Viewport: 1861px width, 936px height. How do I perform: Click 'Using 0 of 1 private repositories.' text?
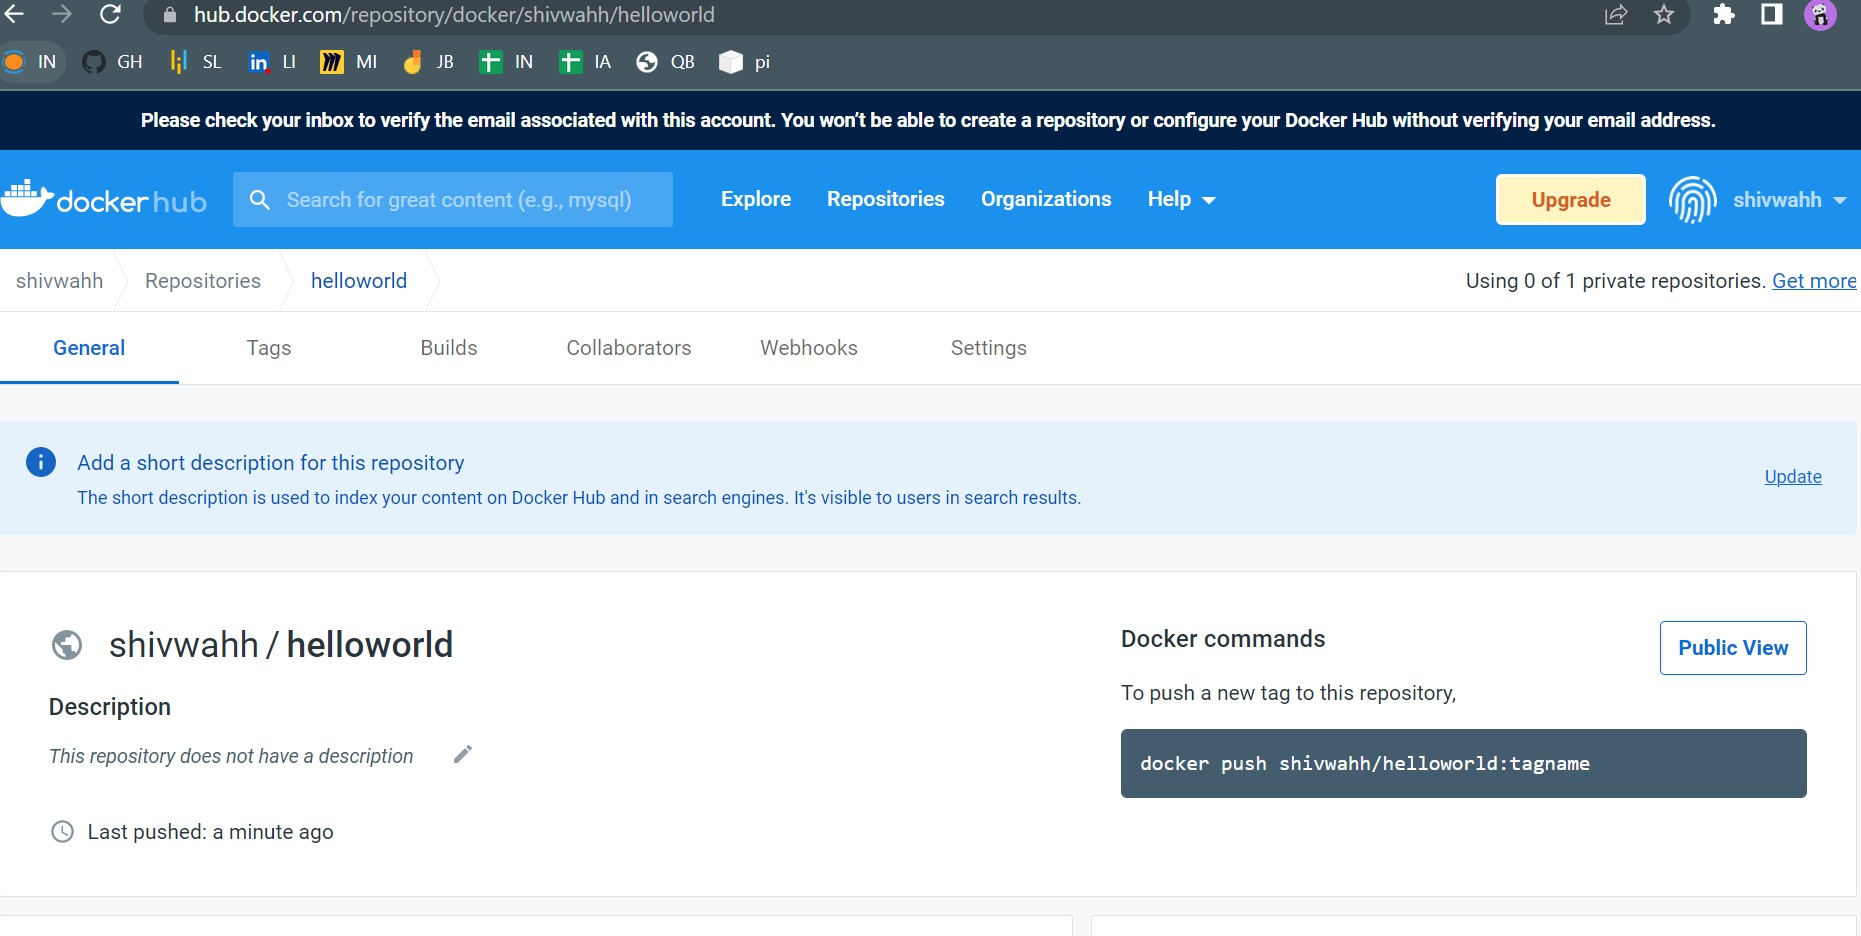(1615, 281)
